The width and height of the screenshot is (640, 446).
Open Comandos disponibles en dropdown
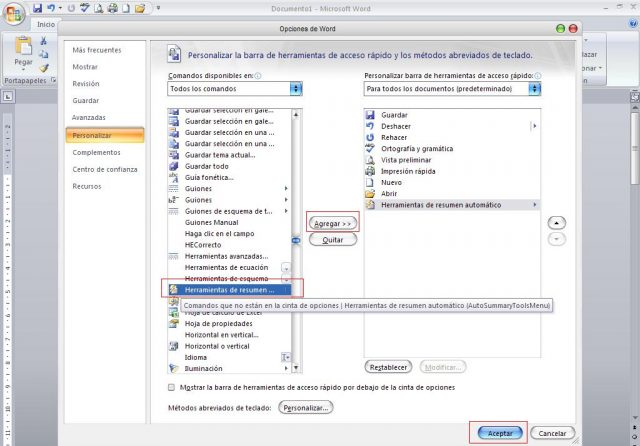(235, 89)
